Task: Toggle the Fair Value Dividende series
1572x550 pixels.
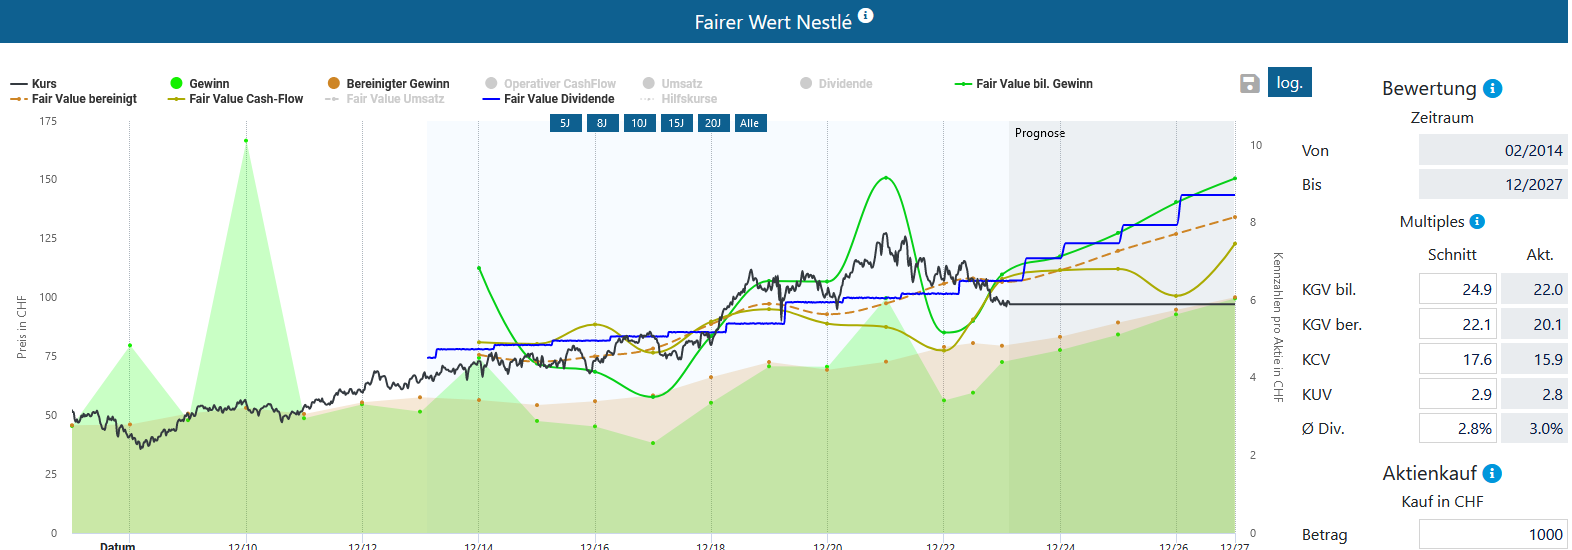Action: (x=549, y=99)
